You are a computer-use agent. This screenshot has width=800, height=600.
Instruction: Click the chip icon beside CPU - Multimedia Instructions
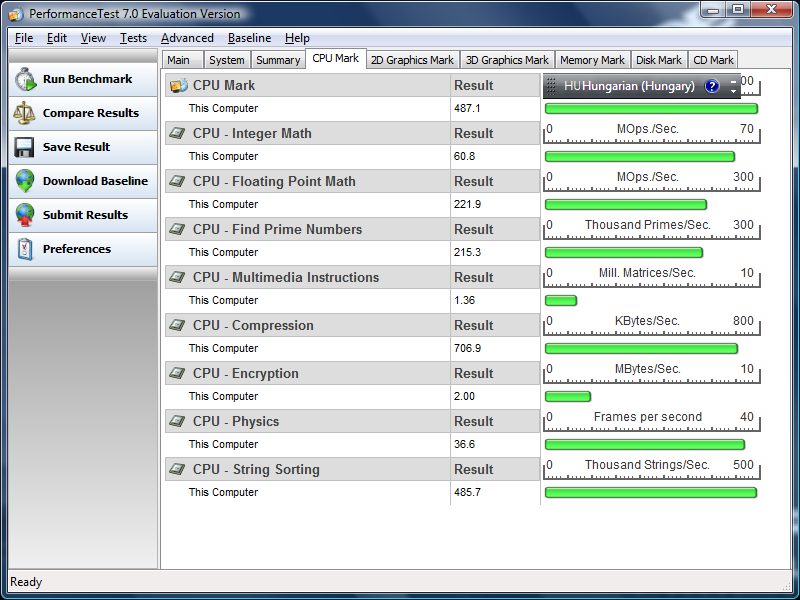tap(177, 278)
